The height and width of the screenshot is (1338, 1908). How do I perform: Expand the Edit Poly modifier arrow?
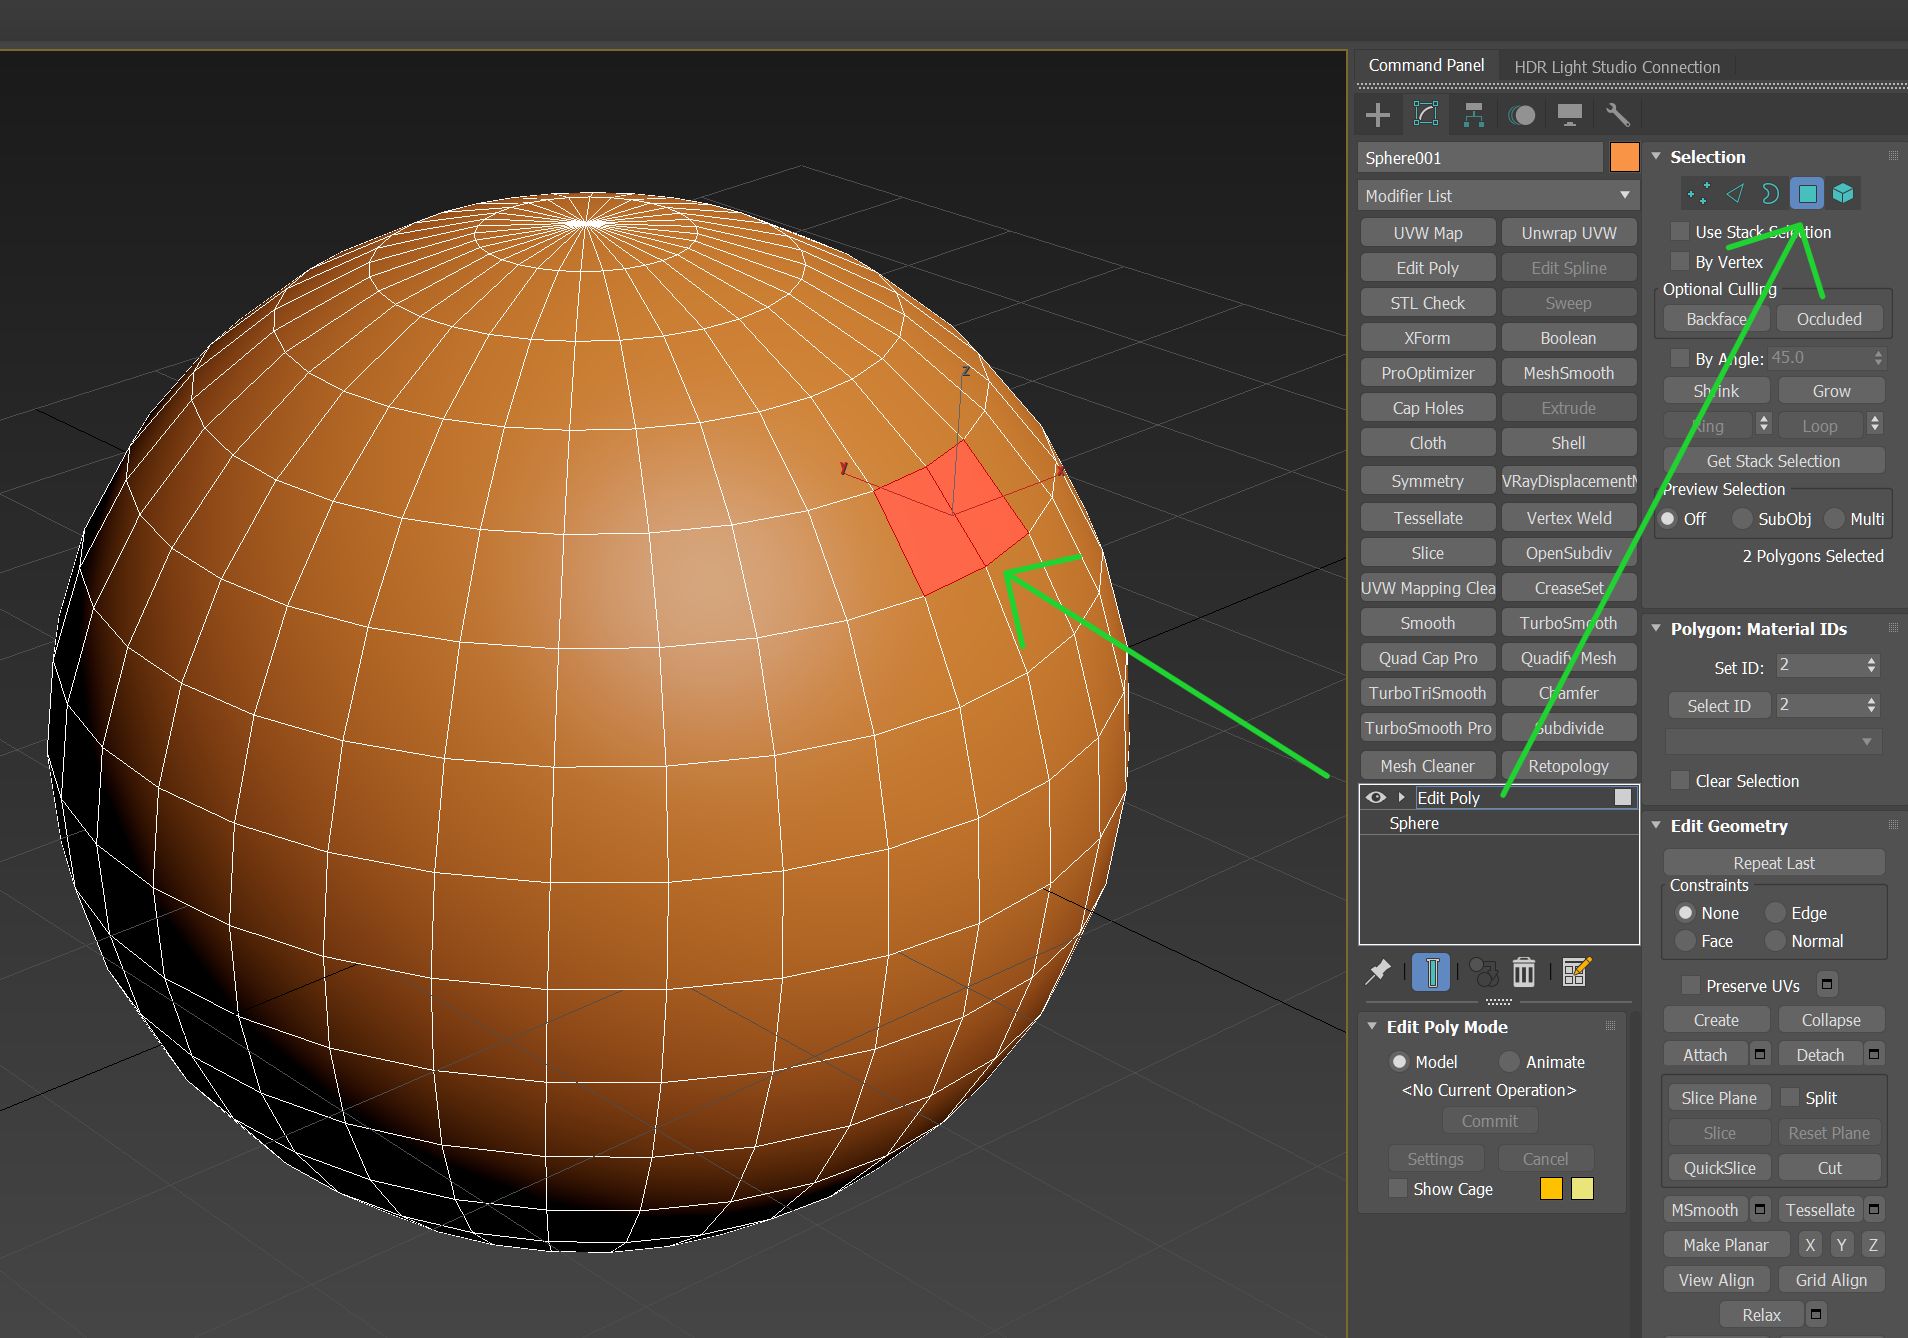1401,797
